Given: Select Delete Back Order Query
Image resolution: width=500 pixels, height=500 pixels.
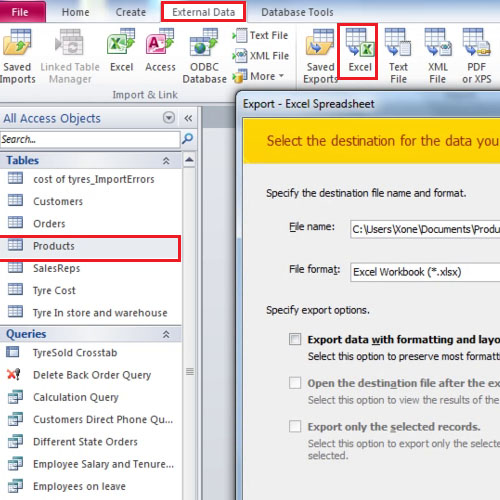Looking at the screenshot, I should [x=91, y=375].
